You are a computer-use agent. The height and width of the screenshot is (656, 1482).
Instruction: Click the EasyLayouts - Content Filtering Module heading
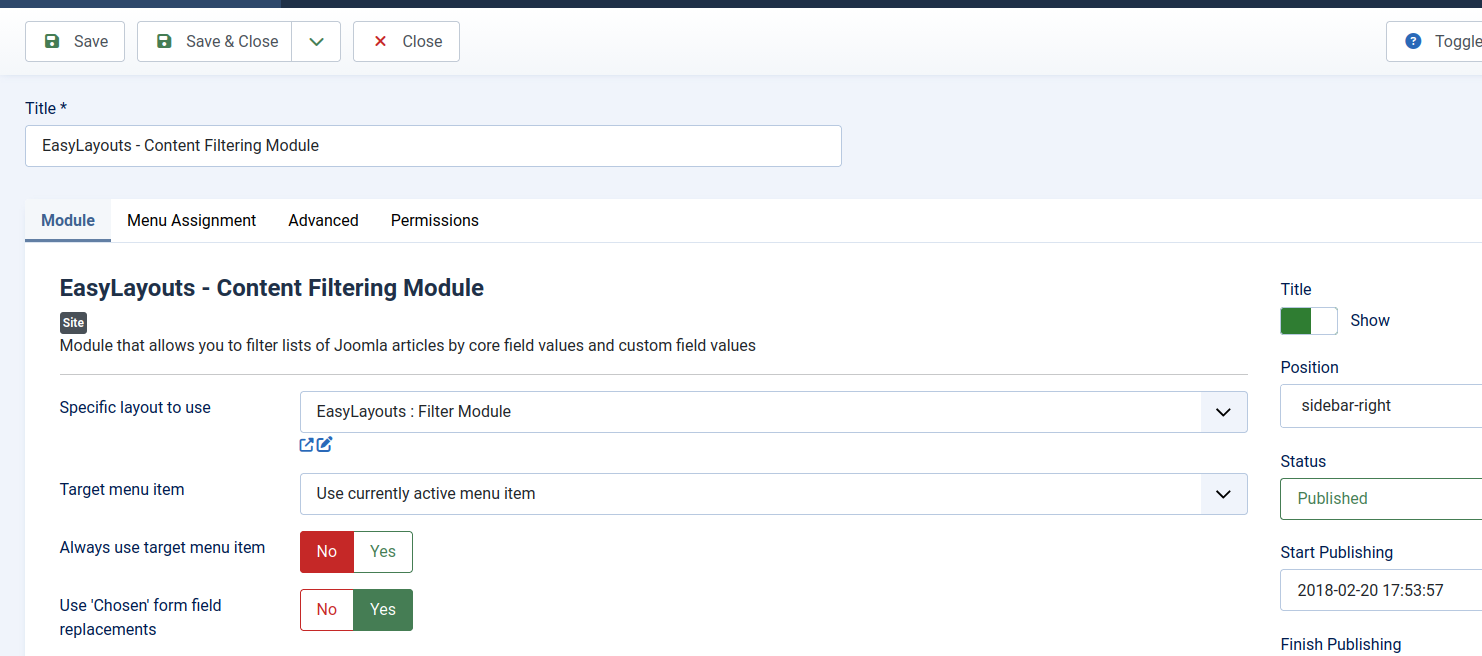(x=272, y=288)
